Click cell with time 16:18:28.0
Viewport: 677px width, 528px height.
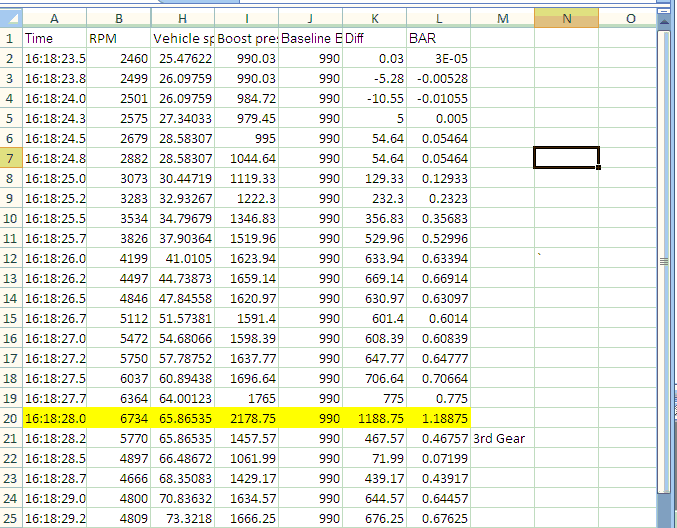click(54, 418)
